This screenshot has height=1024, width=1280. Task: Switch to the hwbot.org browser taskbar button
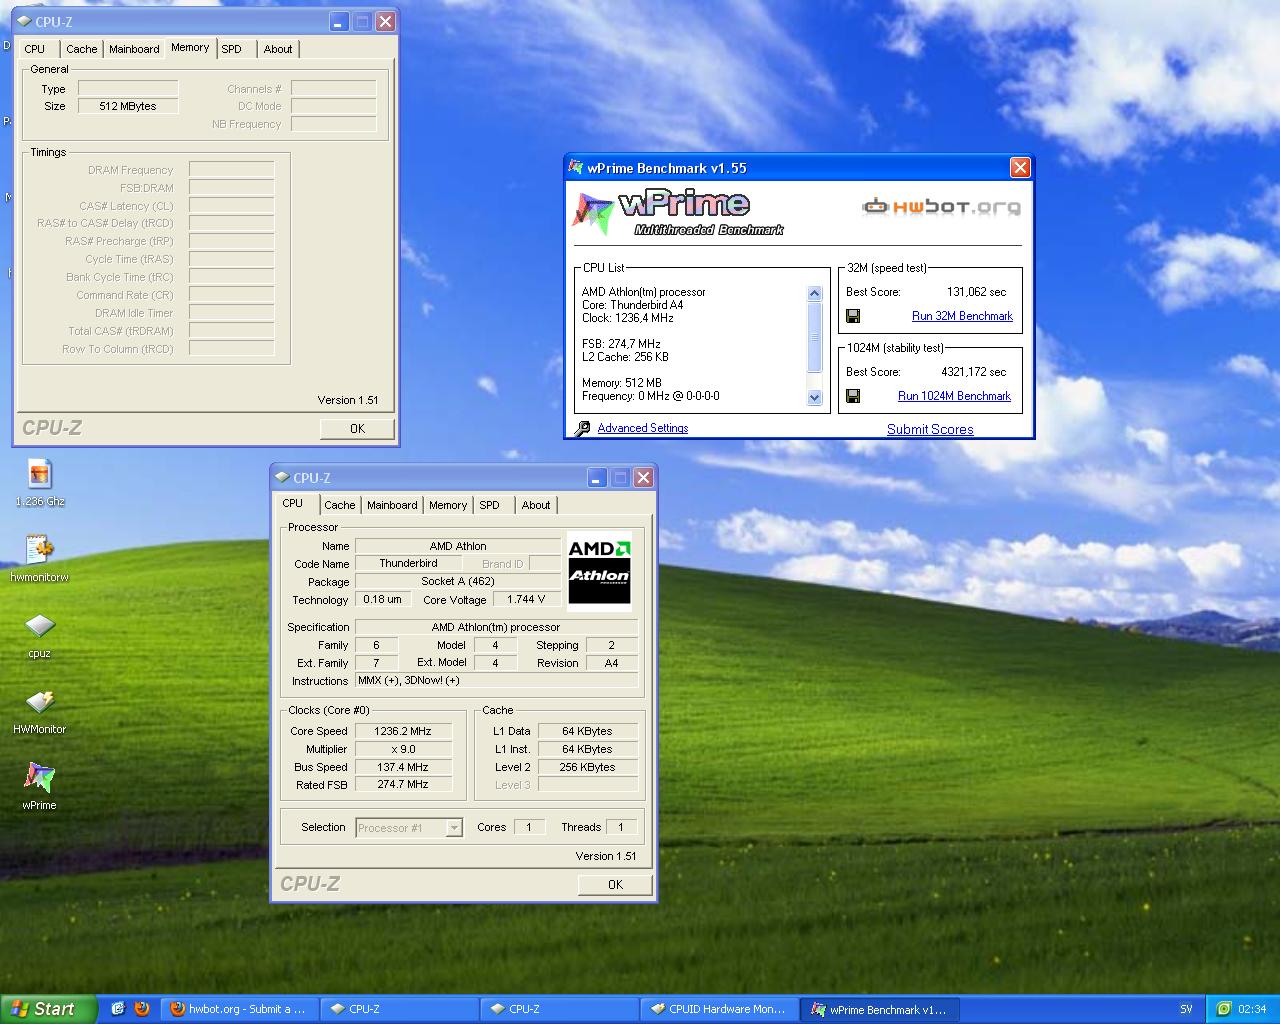coord(240,1009)
